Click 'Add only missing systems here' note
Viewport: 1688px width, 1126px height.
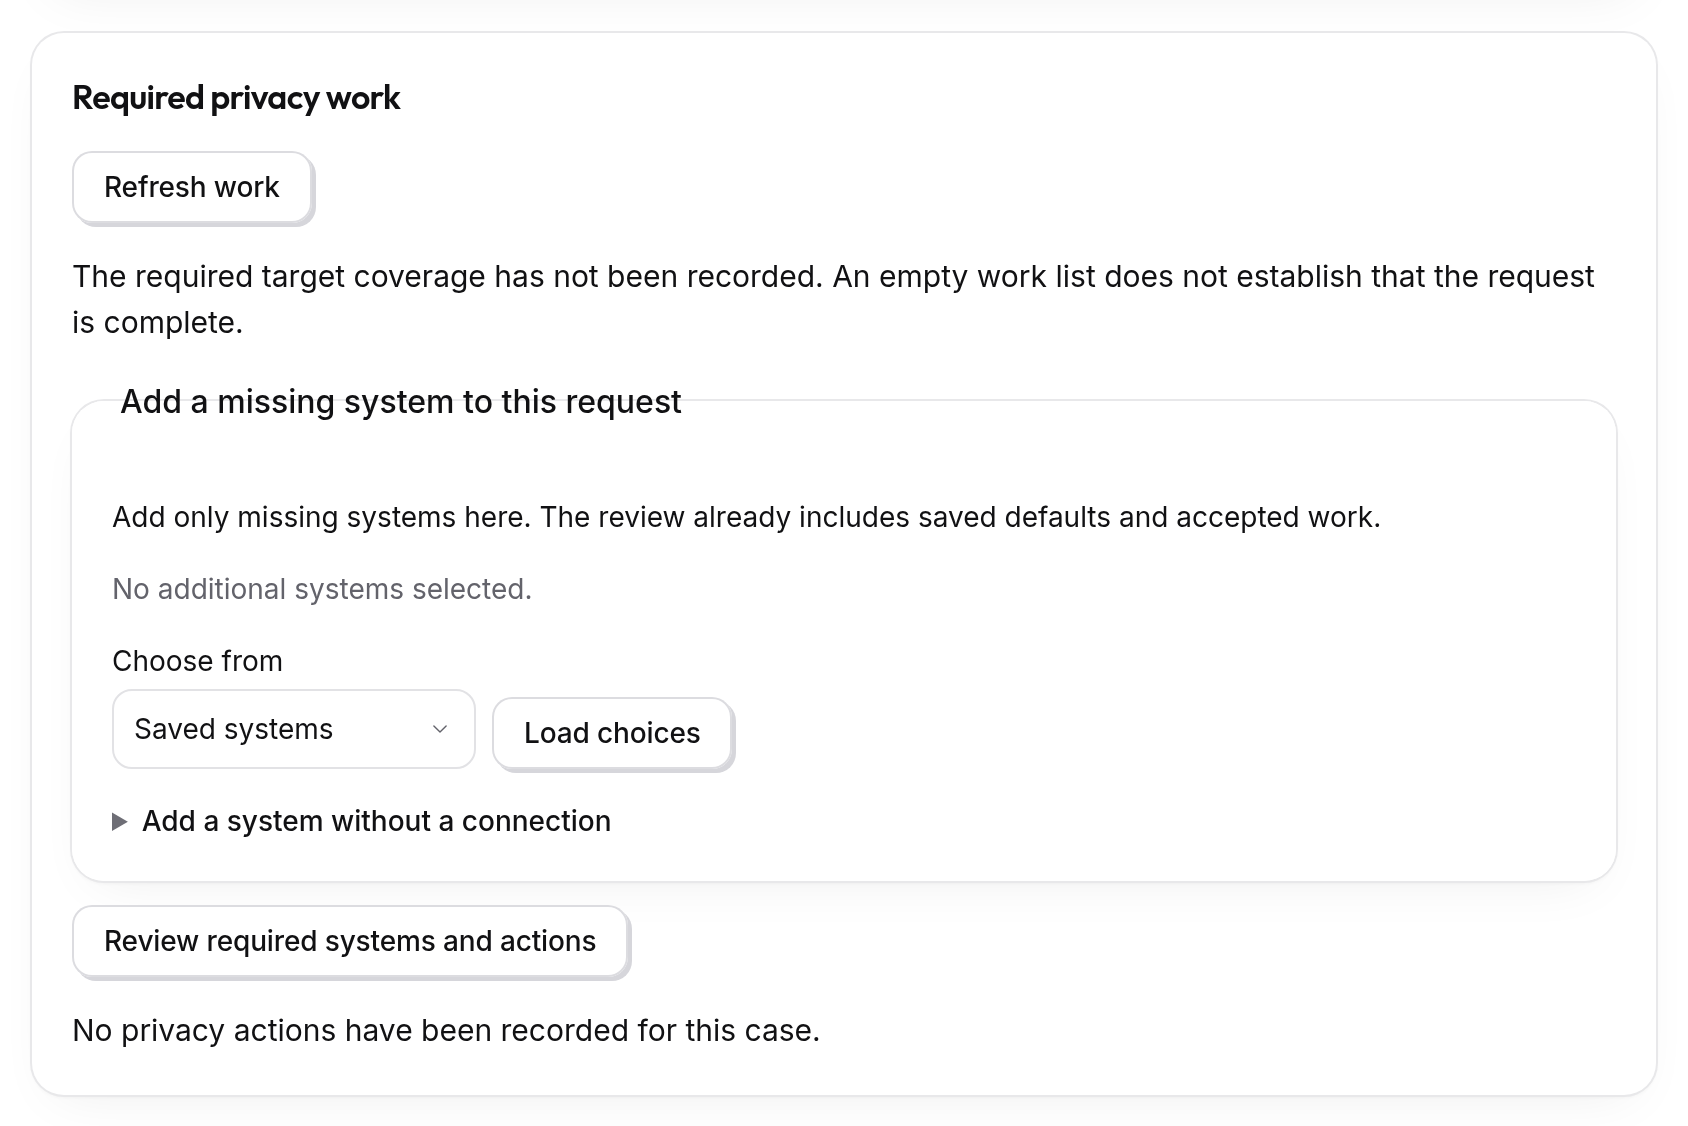click(x=746, y=517)
